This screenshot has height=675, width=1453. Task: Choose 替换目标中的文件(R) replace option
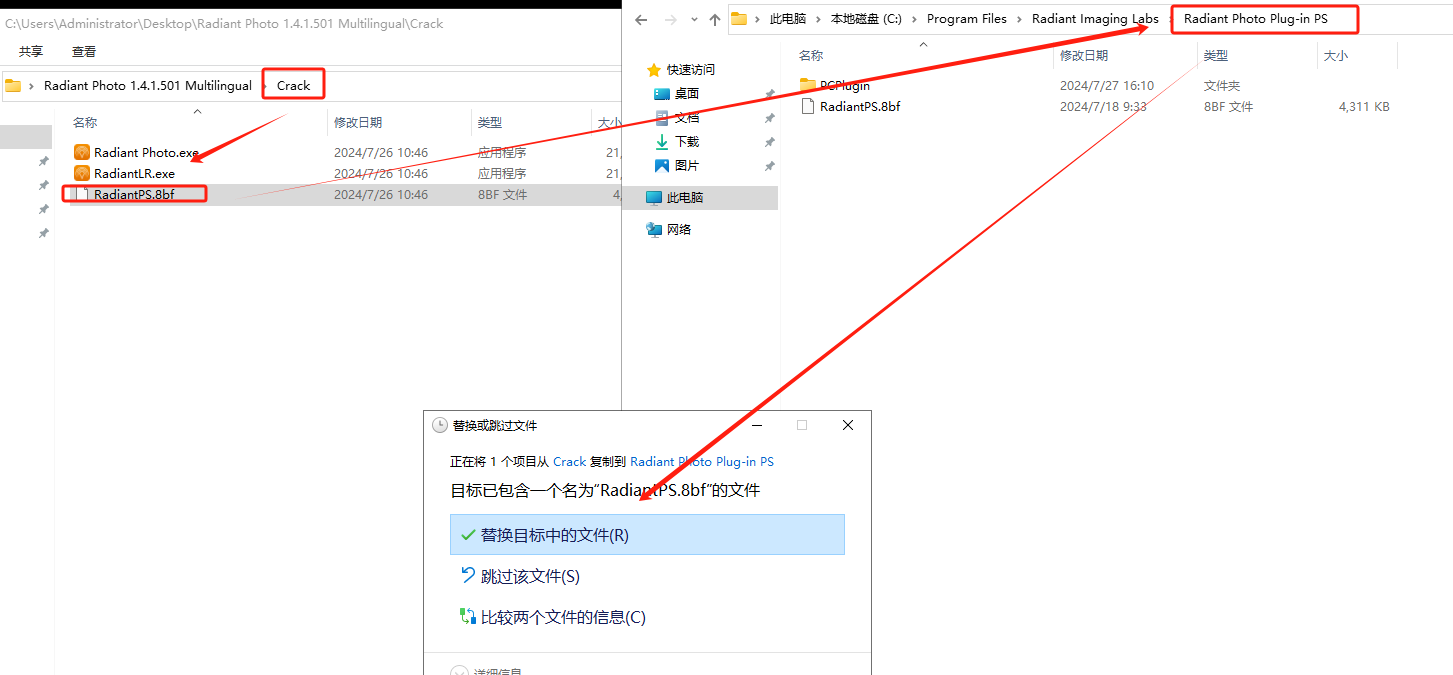point(647,535)
